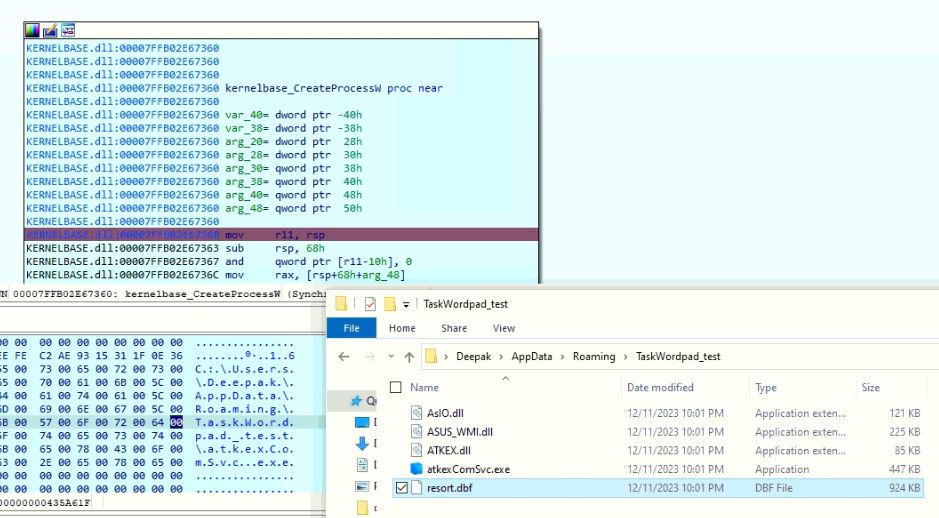Image resolution: width=939 pixels, height=518 pixels.
Task: Uncheck the resort.dbf checkbox
Action: point(401,488)
